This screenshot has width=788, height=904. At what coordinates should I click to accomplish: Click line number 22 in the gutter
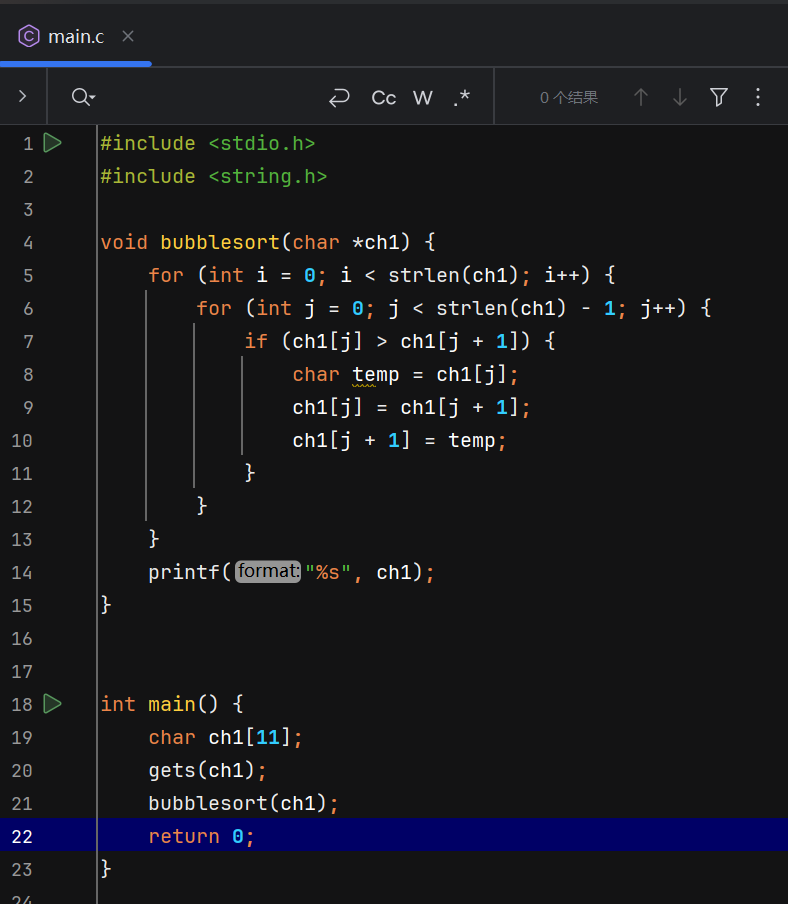(x=22, y=836)
